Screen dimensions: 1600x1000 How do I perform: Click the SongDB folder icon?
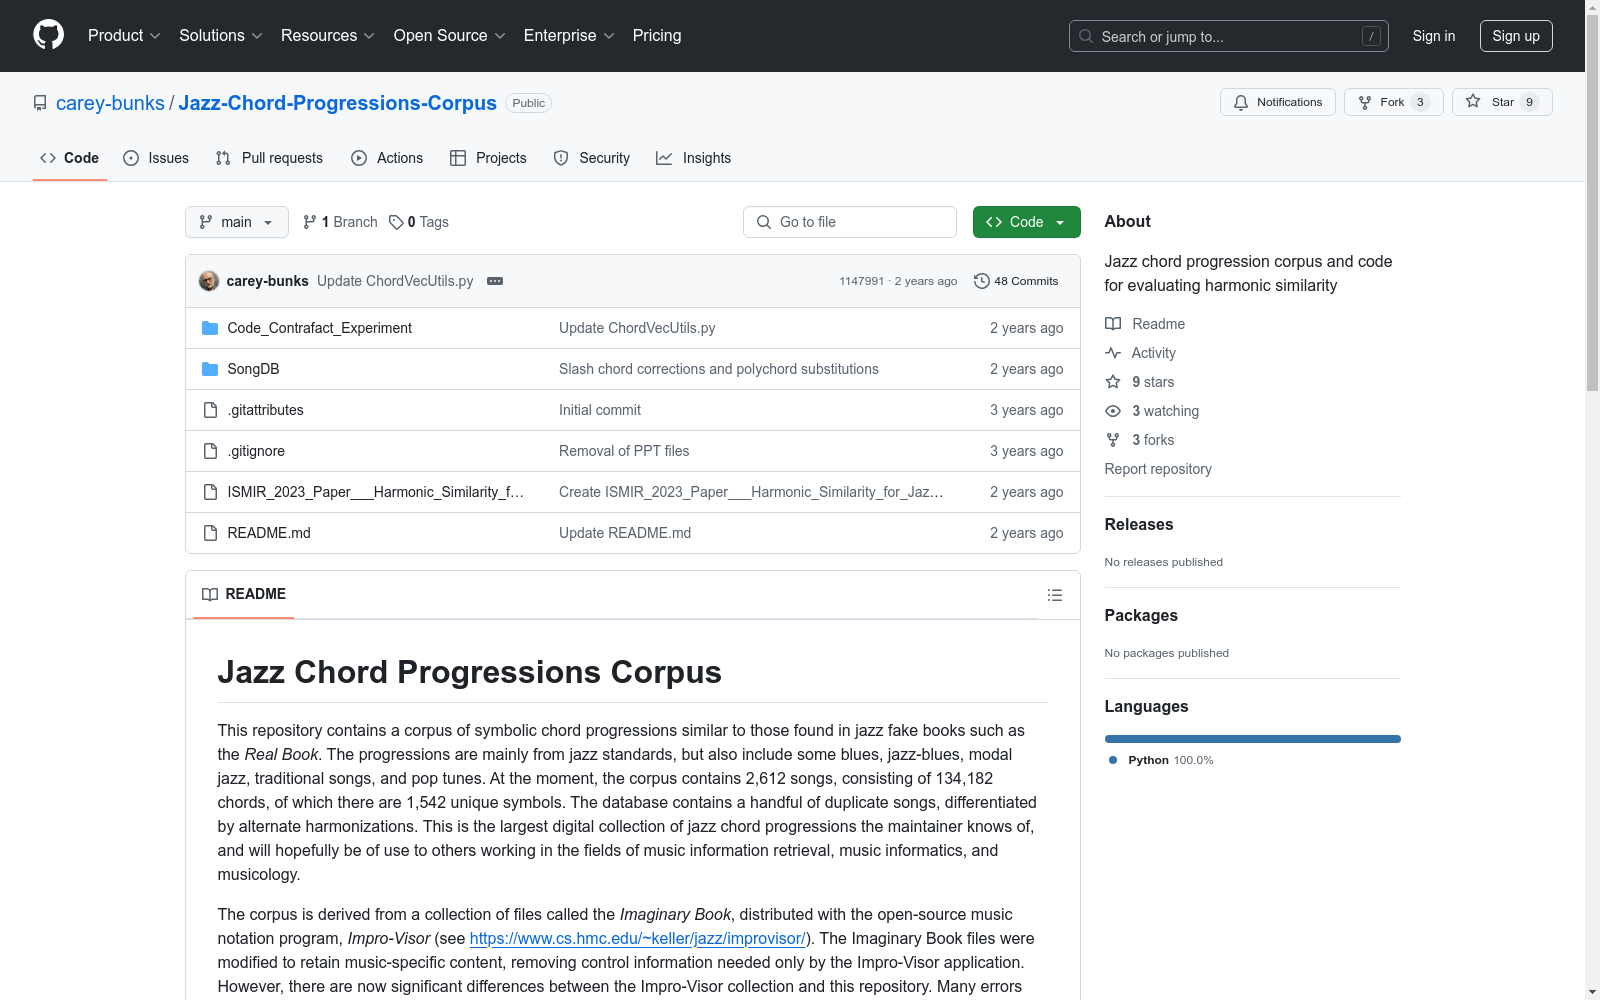click(x=210, y=369)
